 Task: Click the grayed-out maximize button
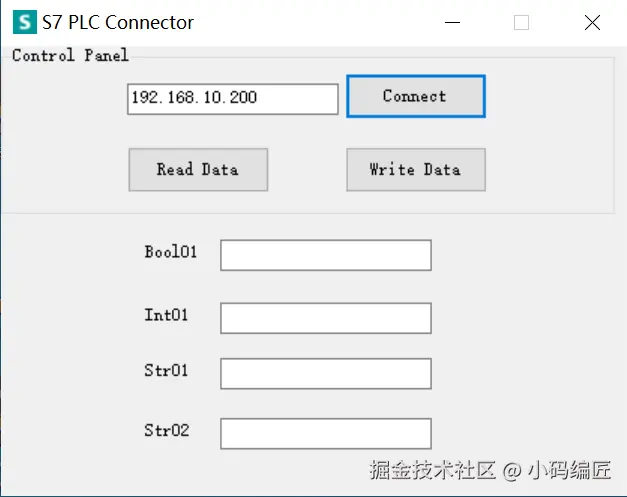(521, 22)
